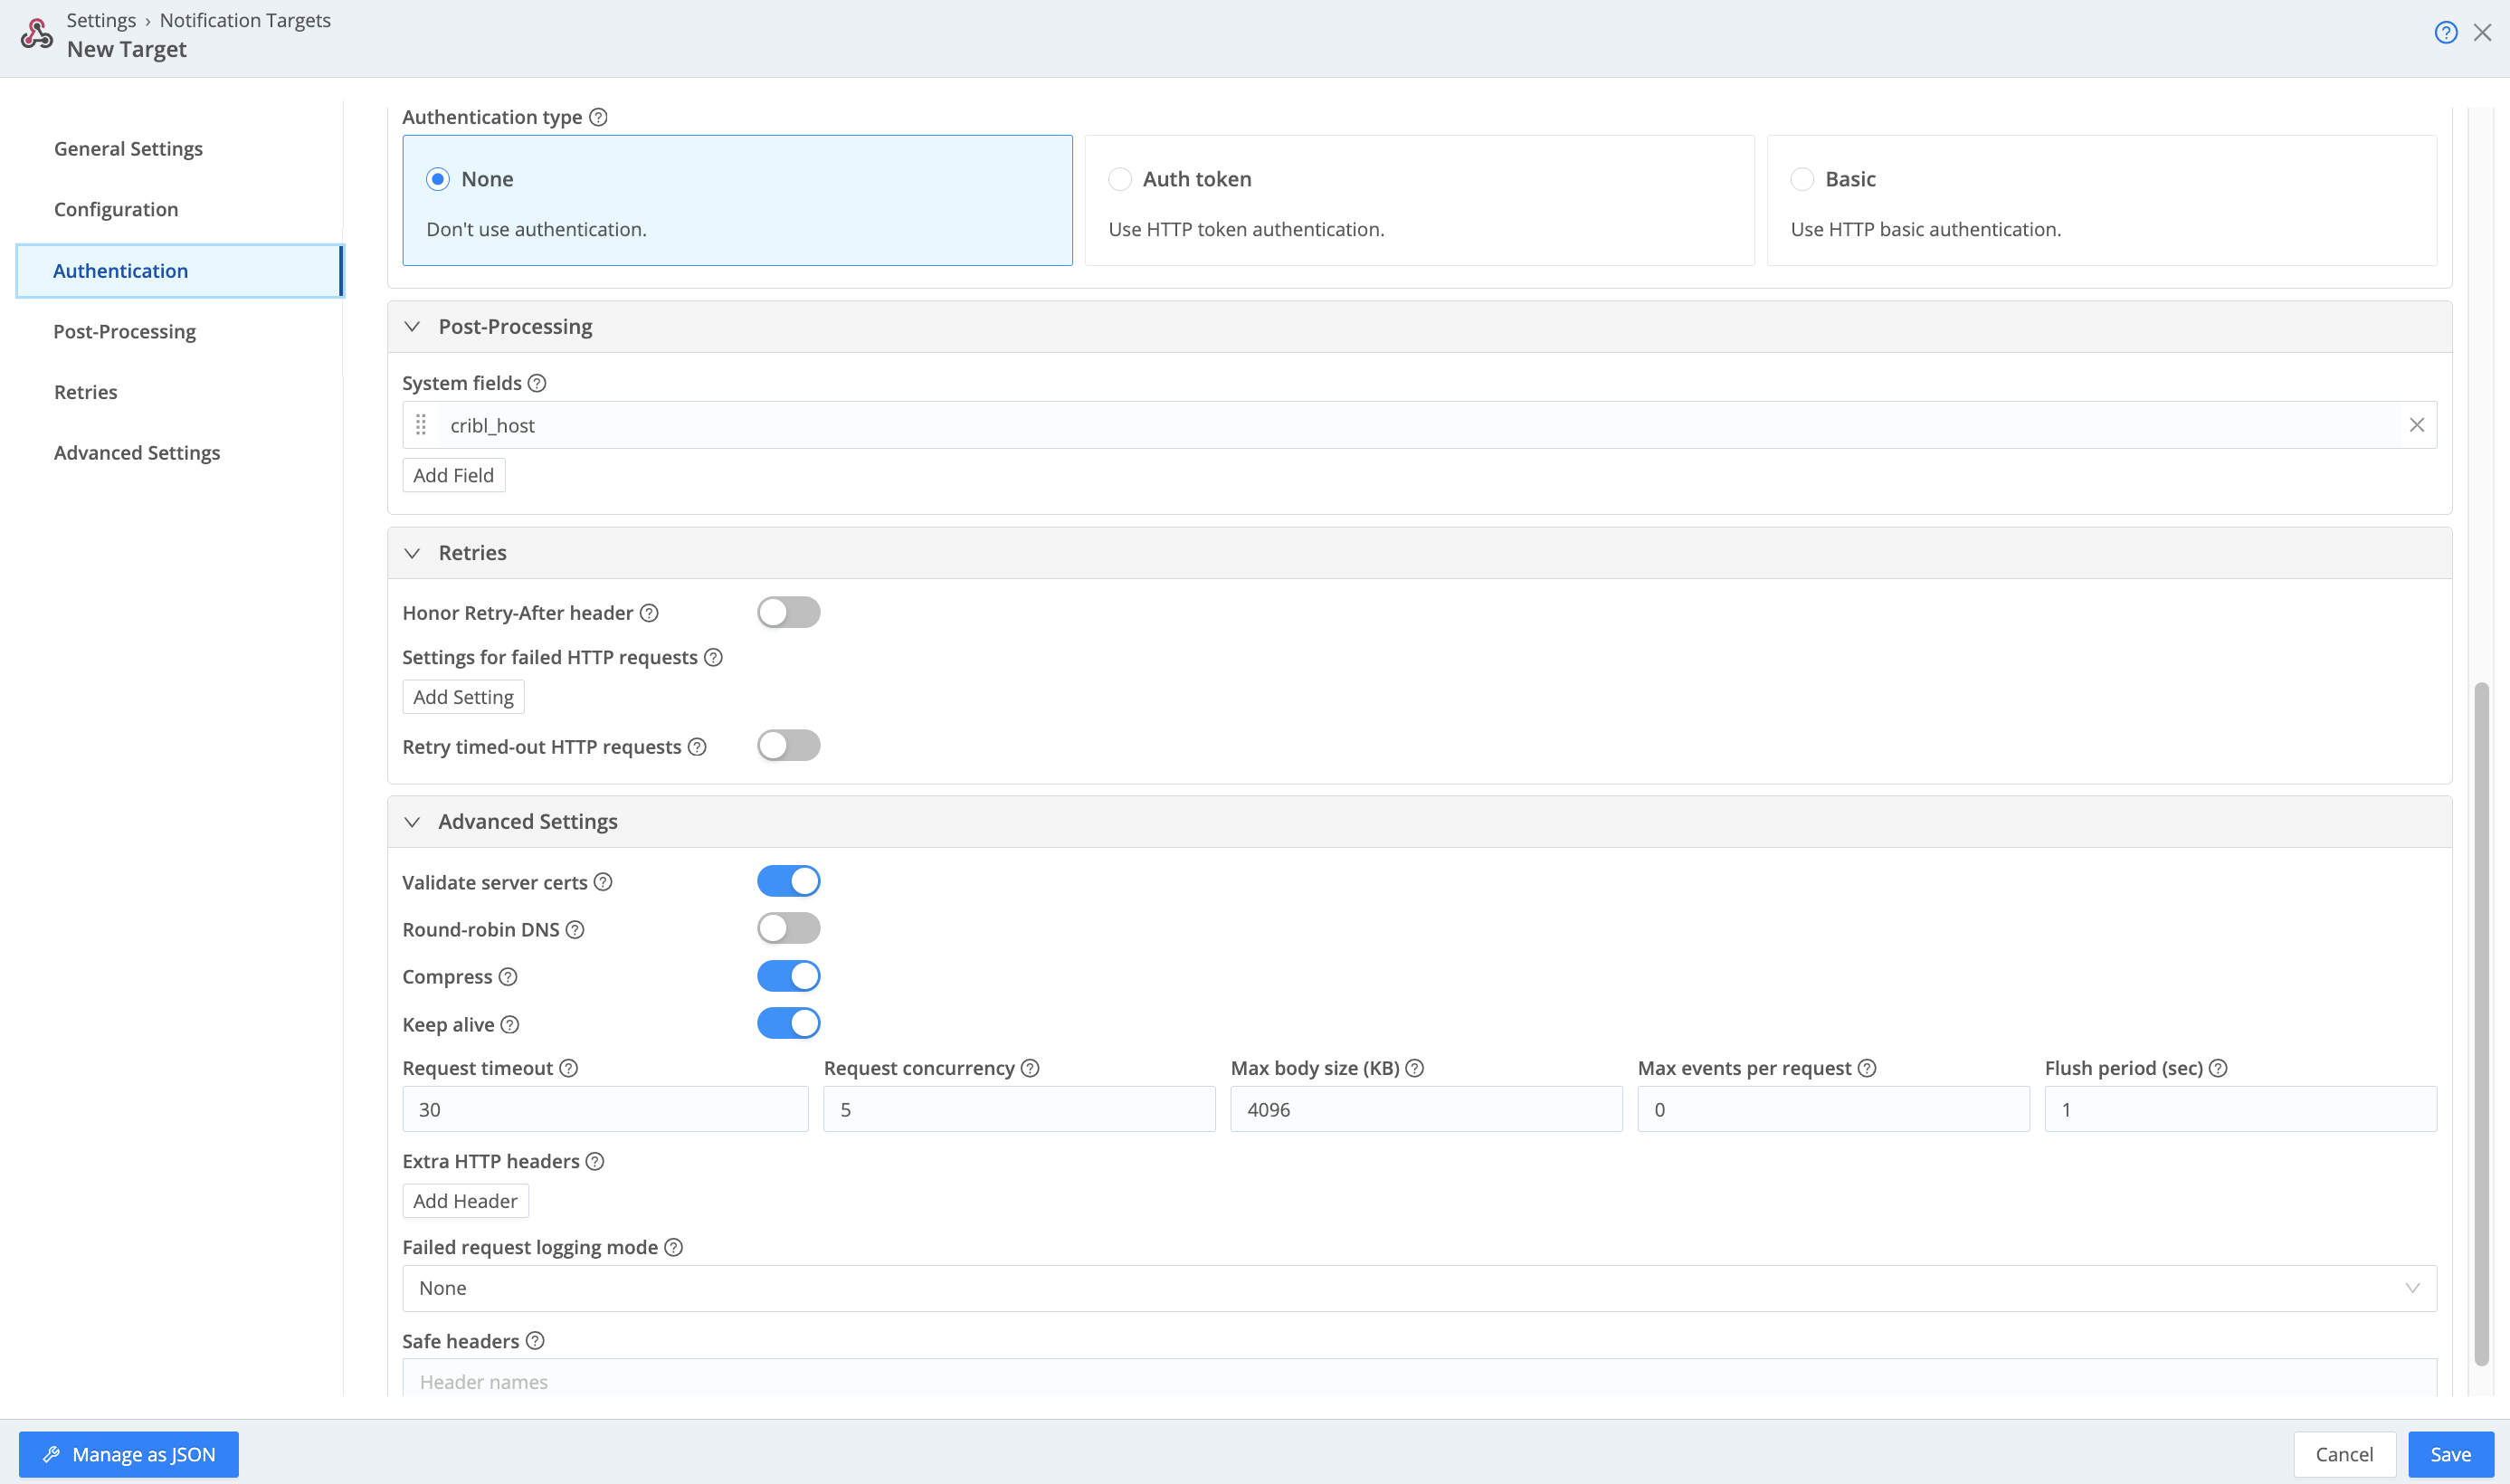Click the drag handle beside cribl_host
The width and height of the screenshot is (2510, 1484).
[x=421, y=424]
